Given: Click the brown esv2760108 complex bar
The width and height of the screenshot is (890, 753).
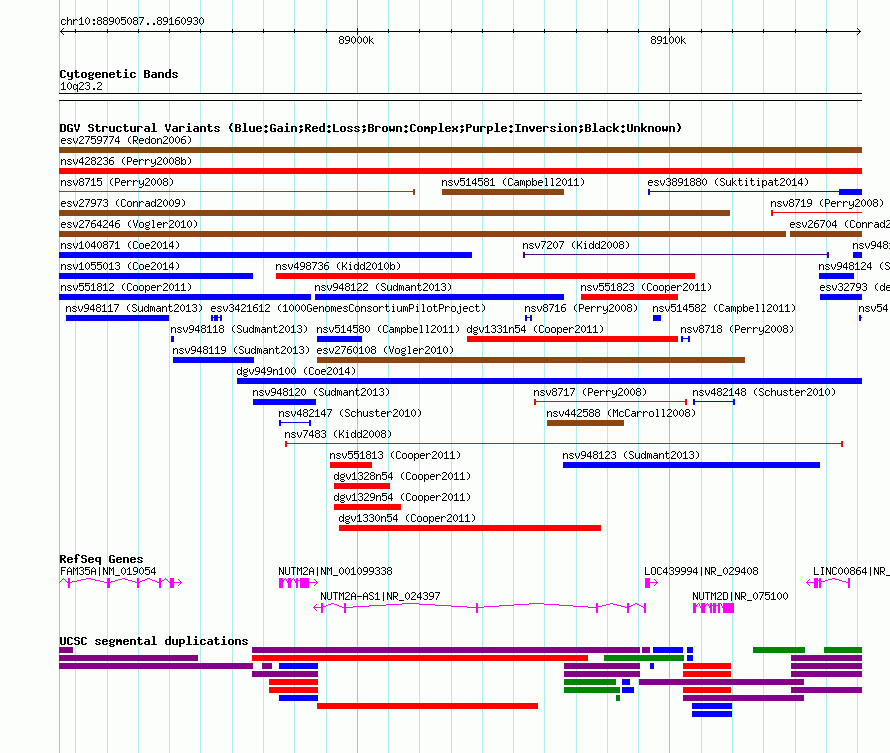Looking at the screenshot, I should (531, 360).
